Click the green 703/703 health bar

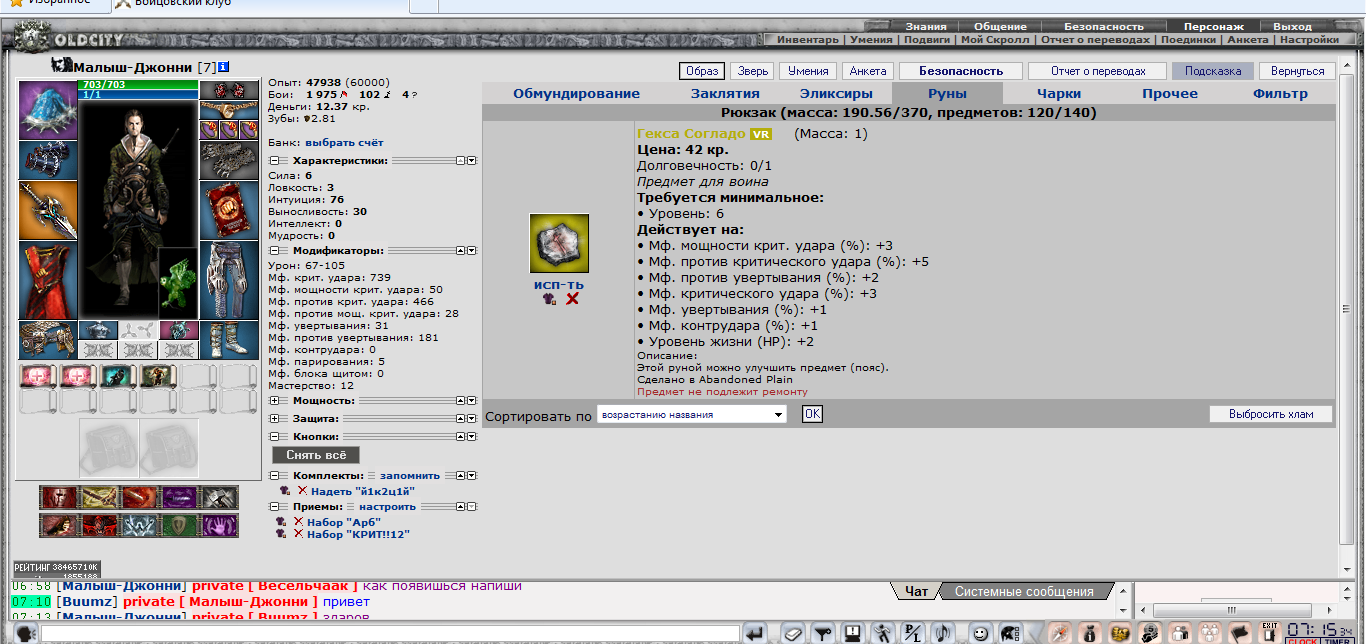coord(138,85)
